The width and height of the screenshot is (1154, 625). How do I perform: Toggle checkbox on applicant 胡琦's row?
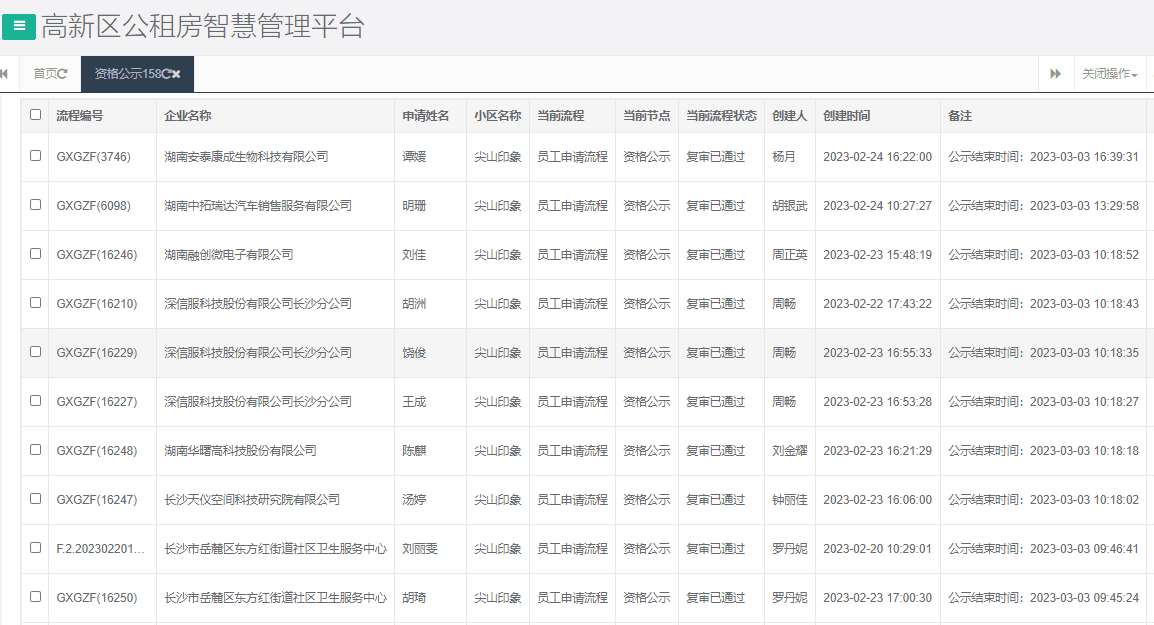(35, 597)
